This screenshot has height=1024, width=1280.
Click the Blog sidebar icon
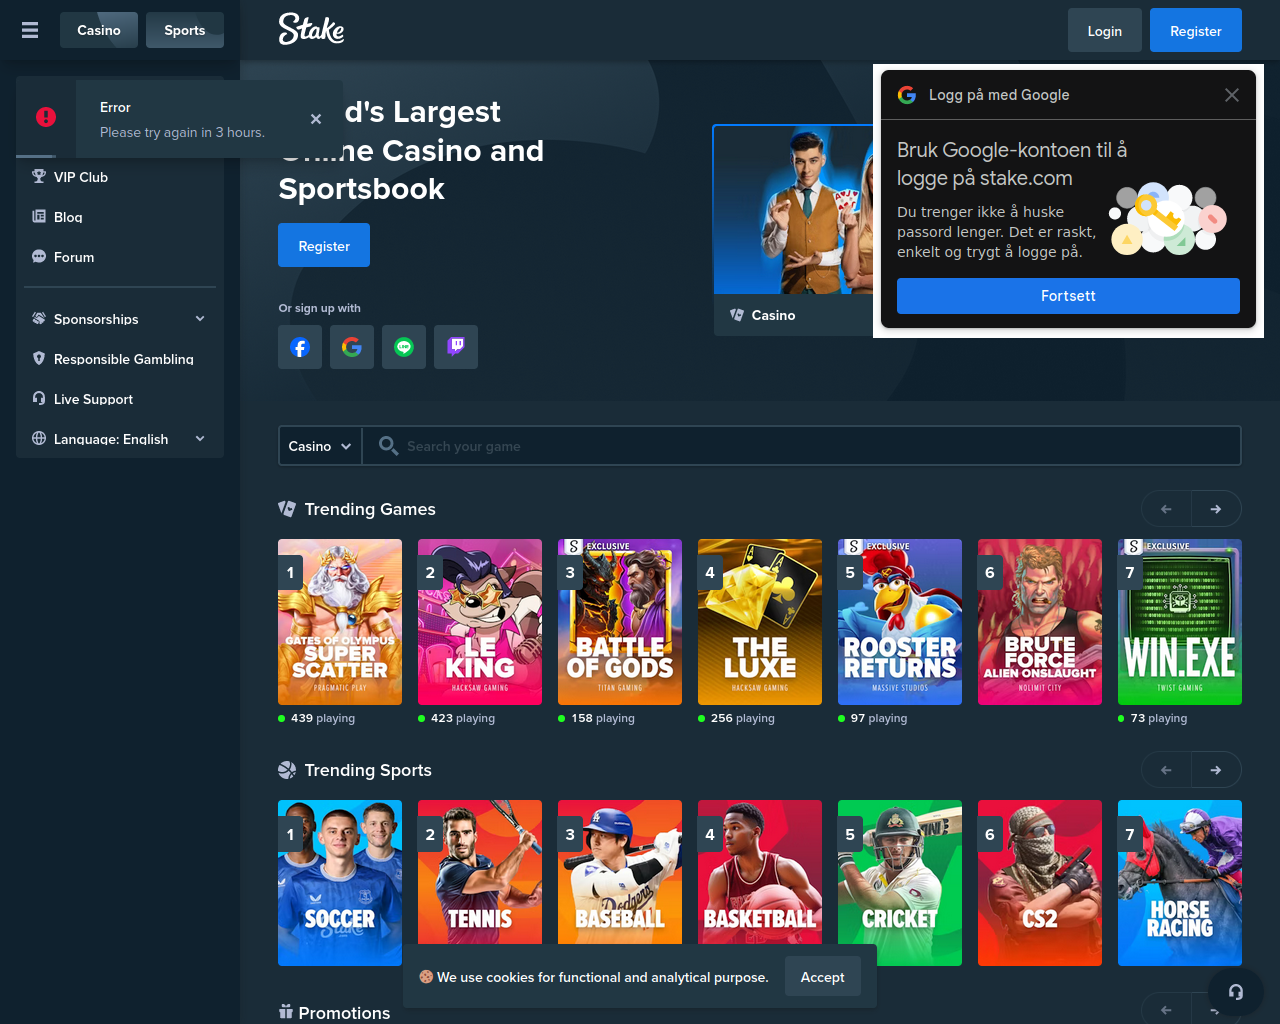[x=39, y=216]
